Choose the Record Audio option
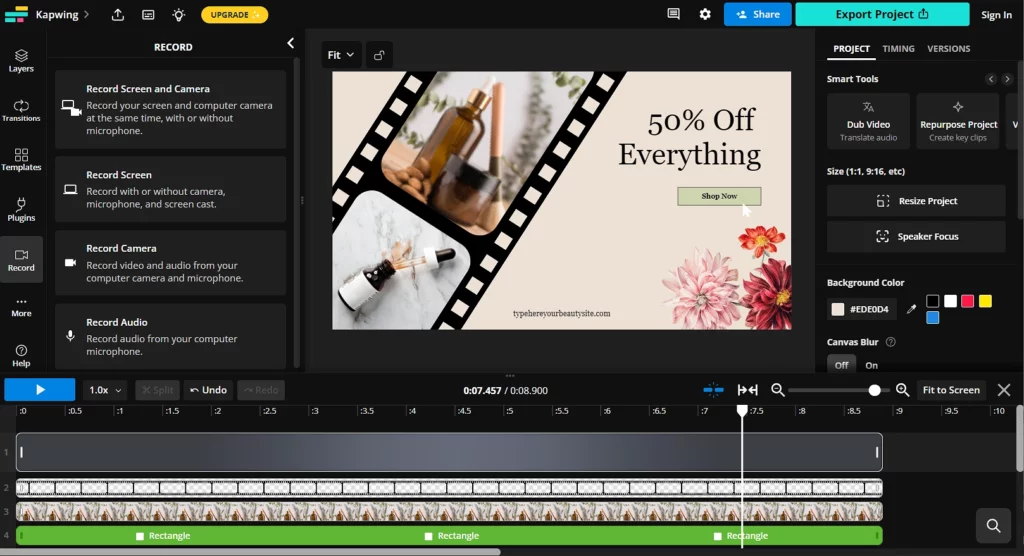The image size is (1024, 556). [170, 336]
